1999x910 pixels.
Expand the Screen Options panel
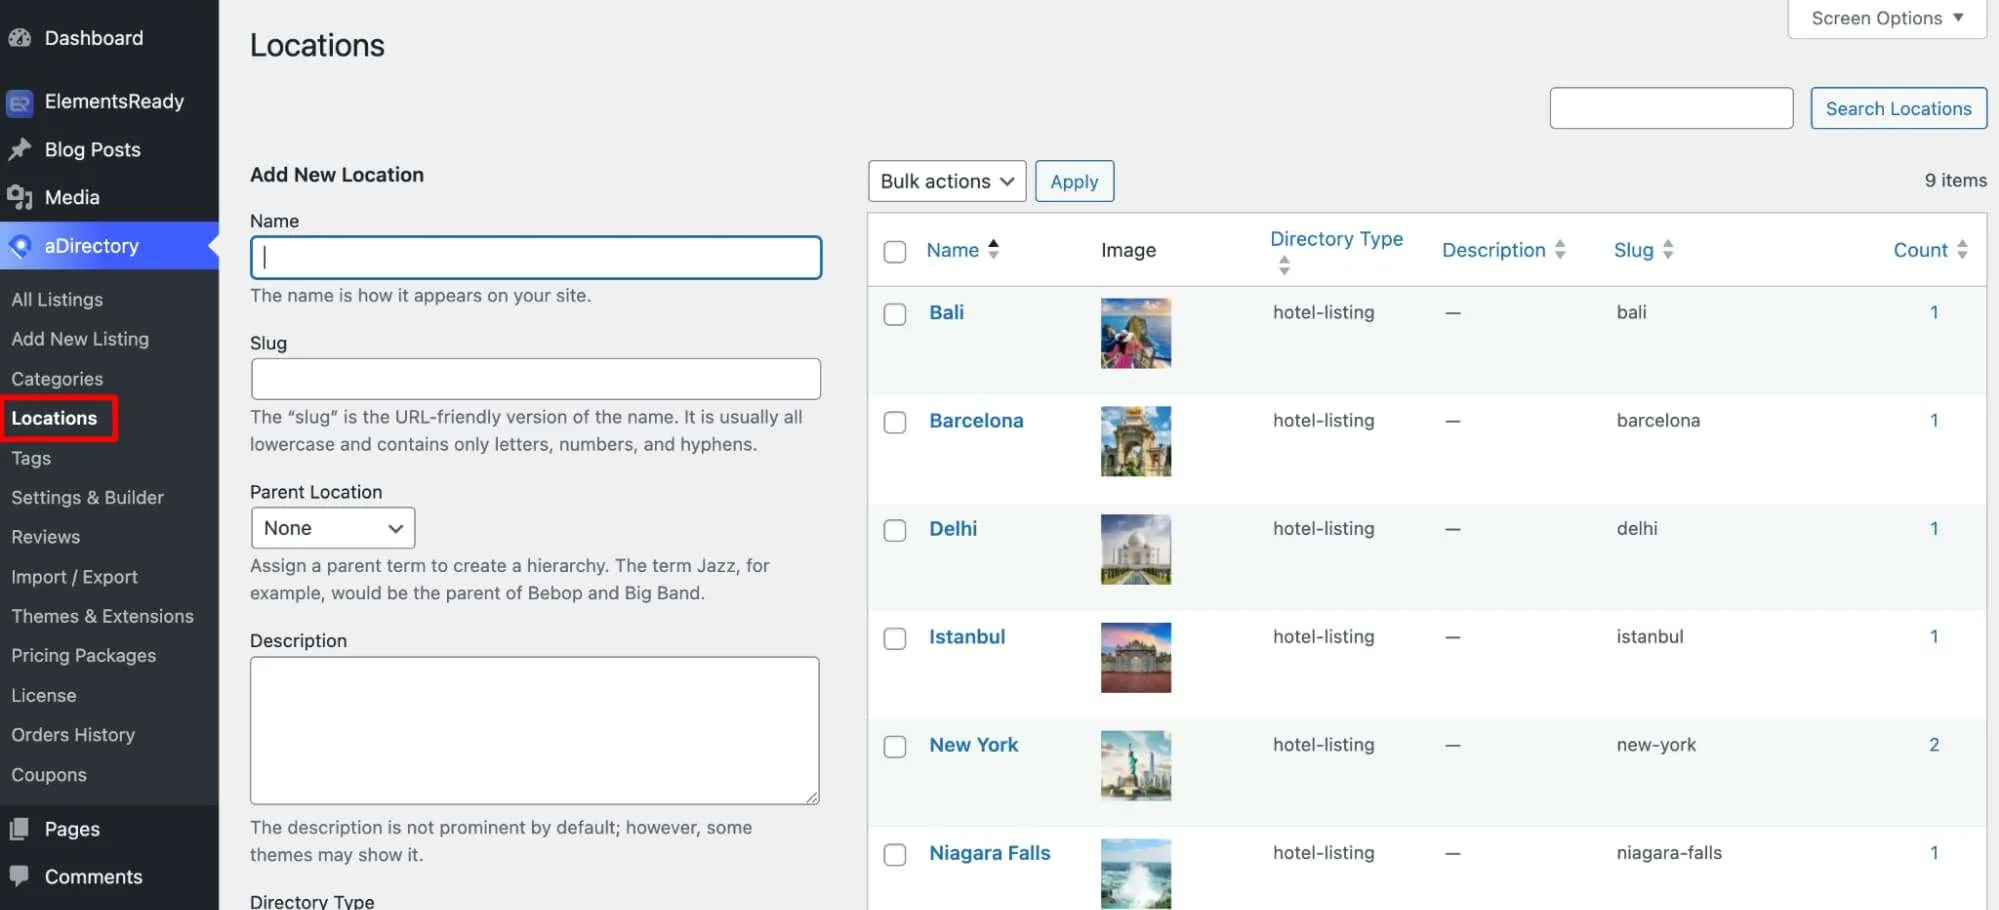[1887, 18]
